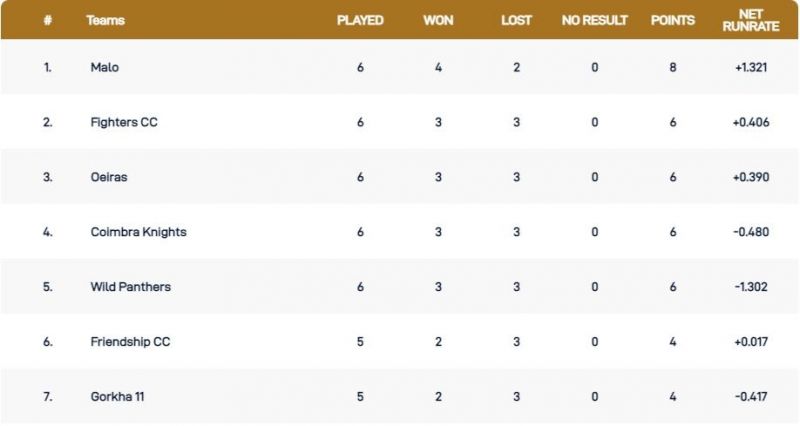Click the Coimbra Knights team entry
The image size is (800, 426).
tap(138, 232)
